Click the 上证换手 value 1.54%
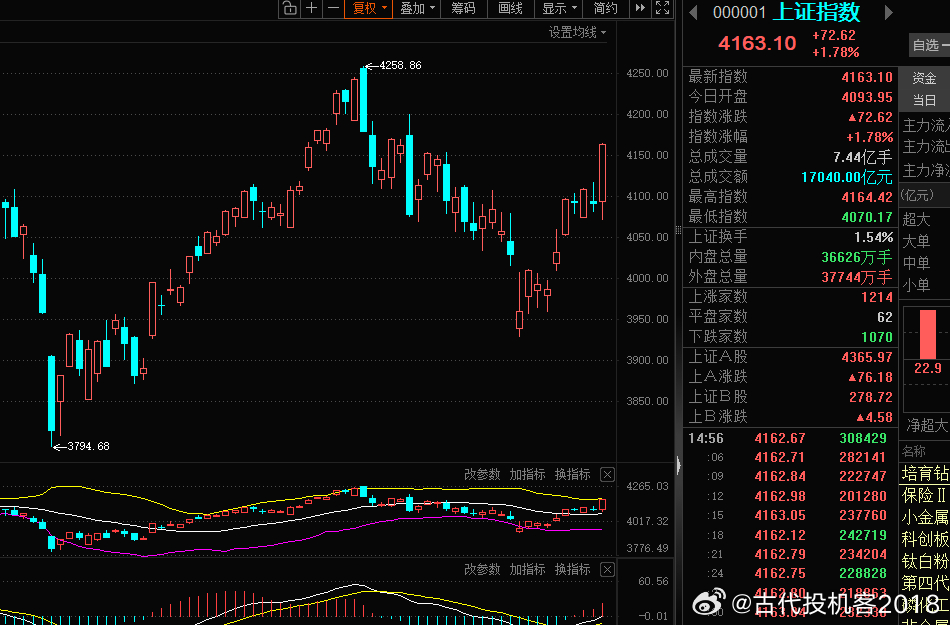 (x=874, y=237)
